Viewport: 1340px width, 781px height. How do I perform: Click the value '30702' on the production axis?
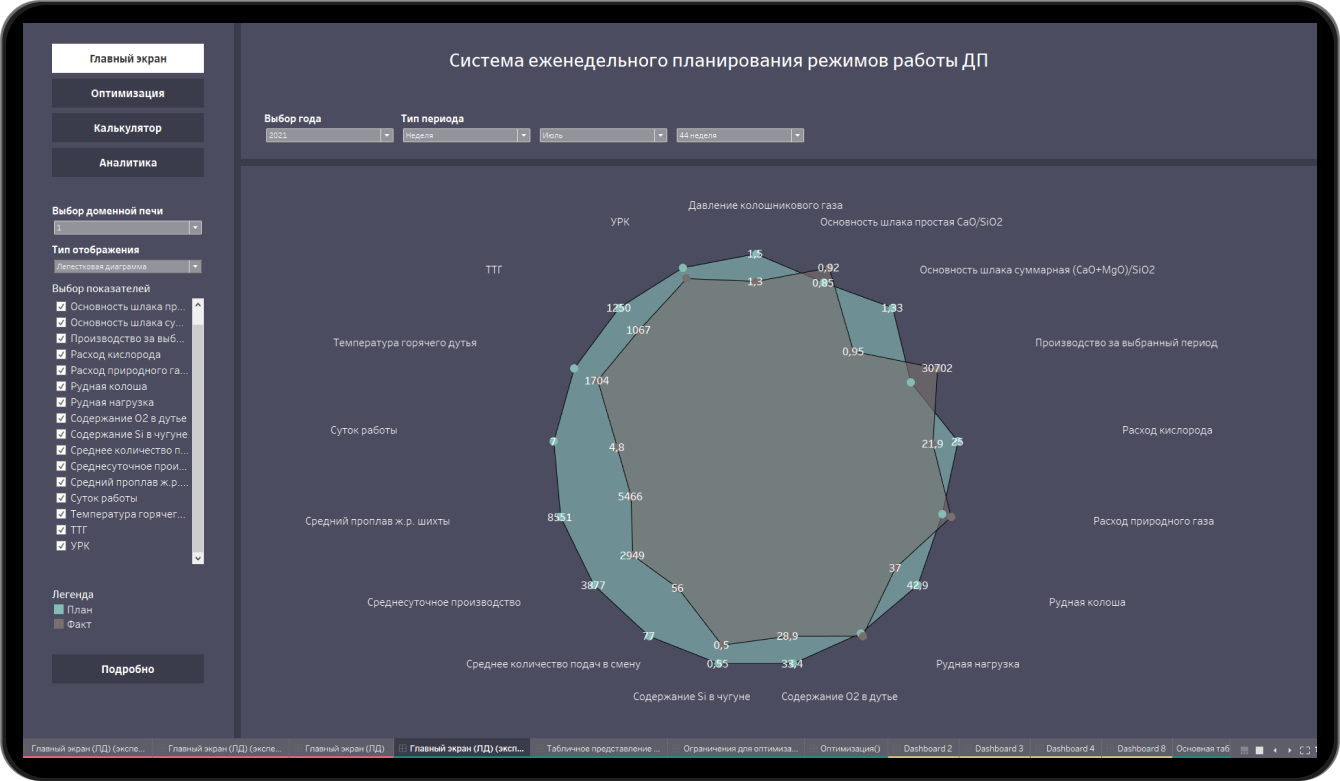click(x=937, y=368)
